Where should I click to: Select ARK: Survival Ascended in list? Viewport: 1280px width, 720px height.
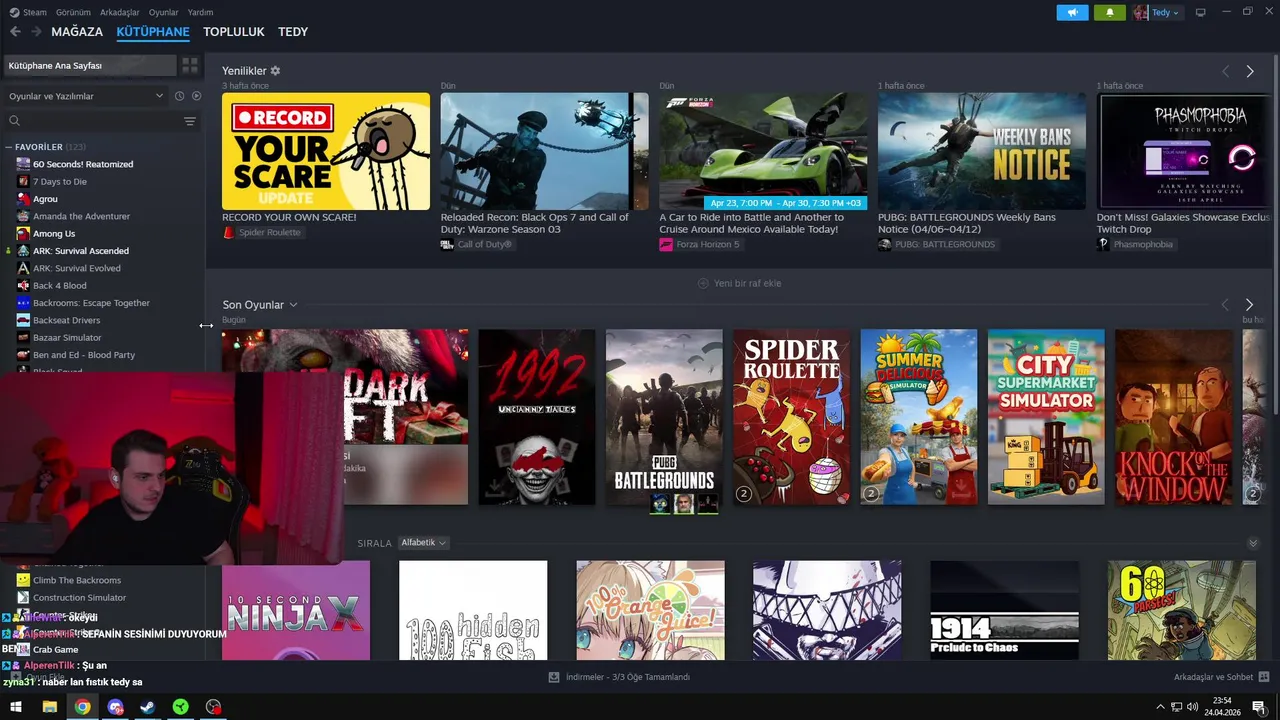click(81, 251)
